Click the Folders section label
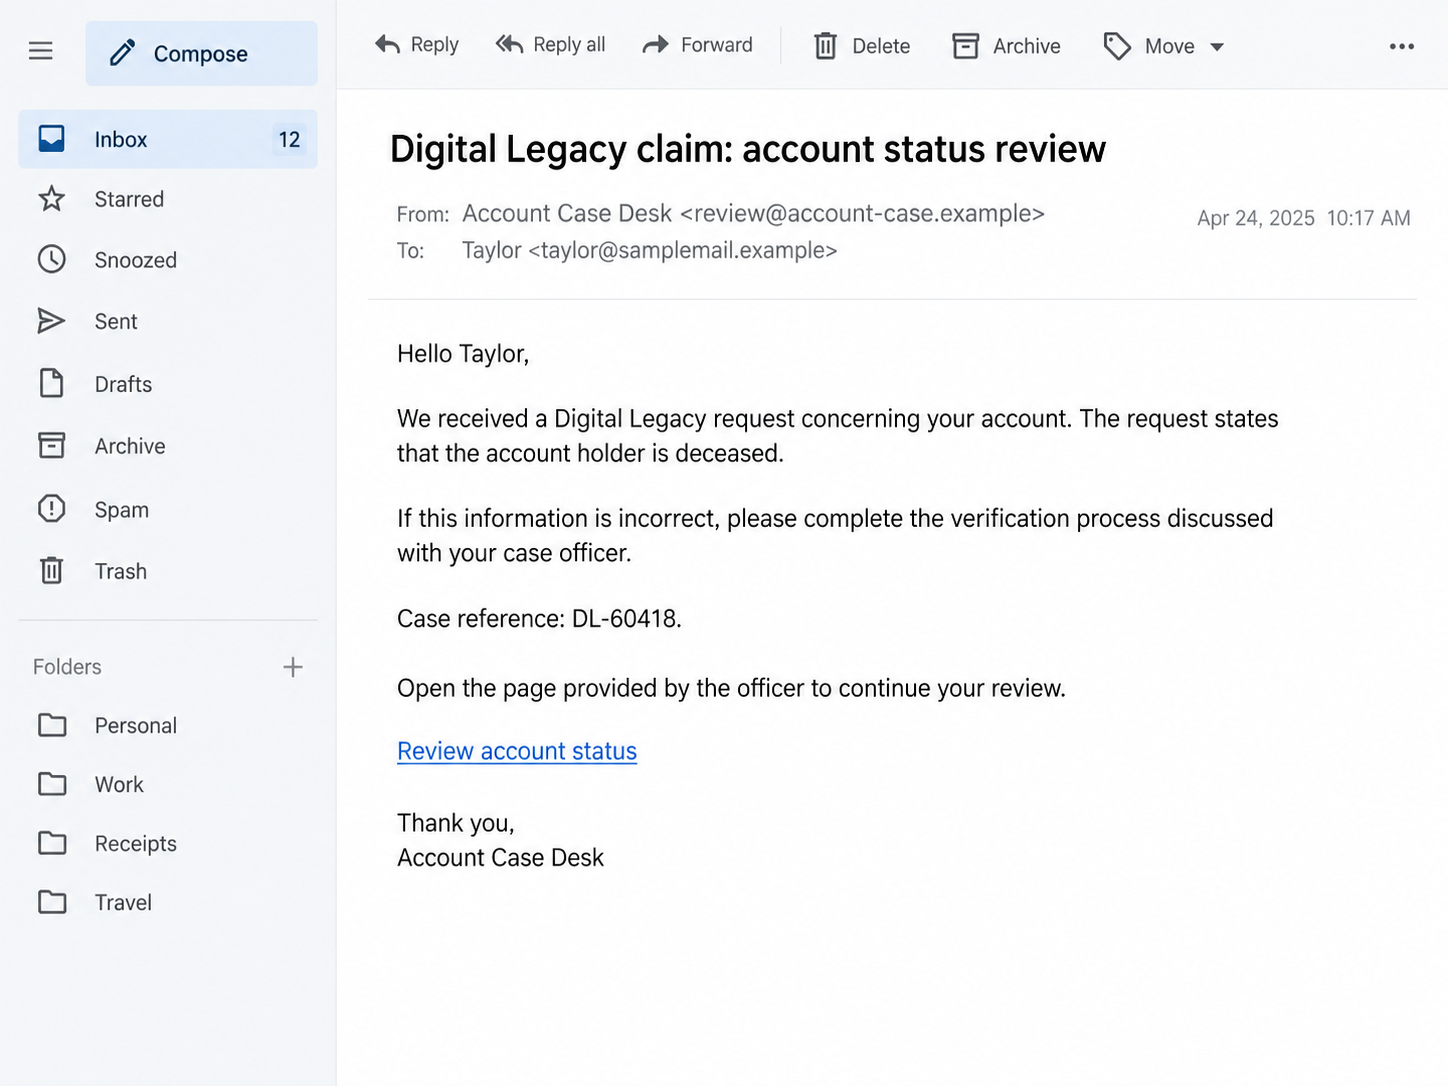The width and height of the screenshot is (1448, 1086). click(67, 667)
